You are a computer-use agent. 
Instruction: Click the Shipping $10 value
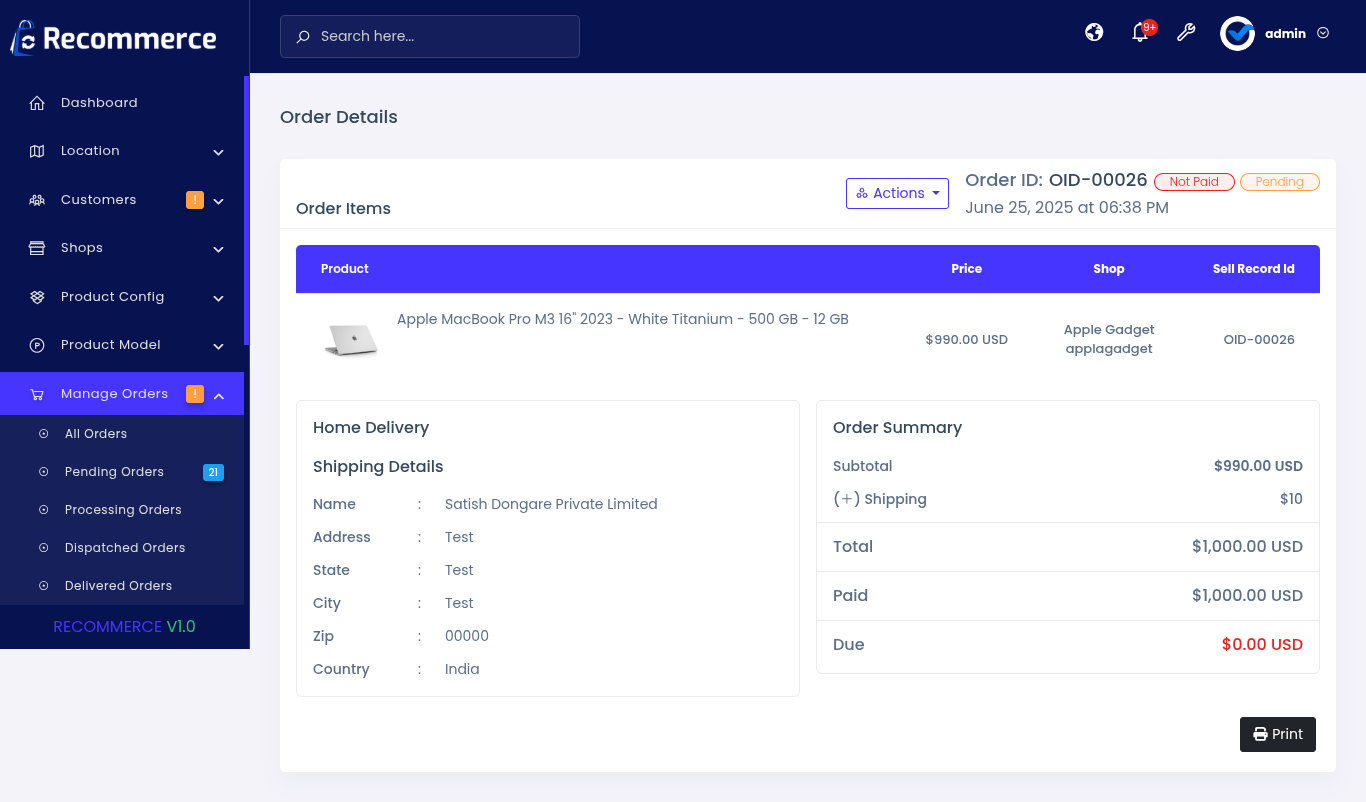click(x=1291, y=499)
